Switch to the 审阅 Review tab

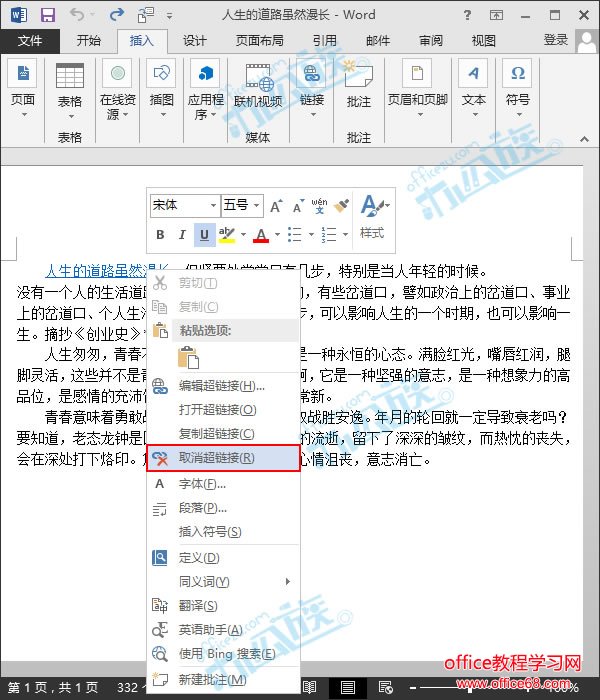tap(431, 41)
